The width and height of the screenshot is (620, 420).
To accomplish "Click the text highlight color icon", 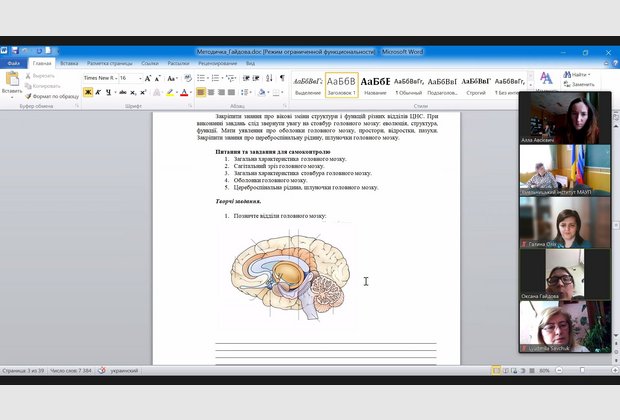I will click(x=169, y=92).
